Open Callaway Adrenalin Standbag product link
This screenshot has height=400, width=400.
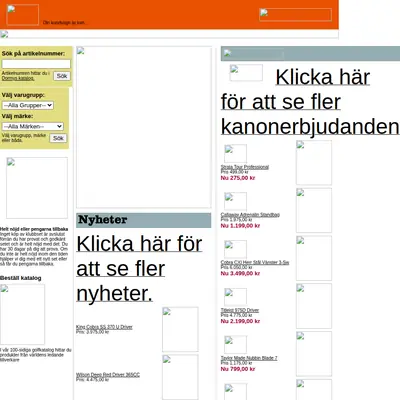click(250, 215)
